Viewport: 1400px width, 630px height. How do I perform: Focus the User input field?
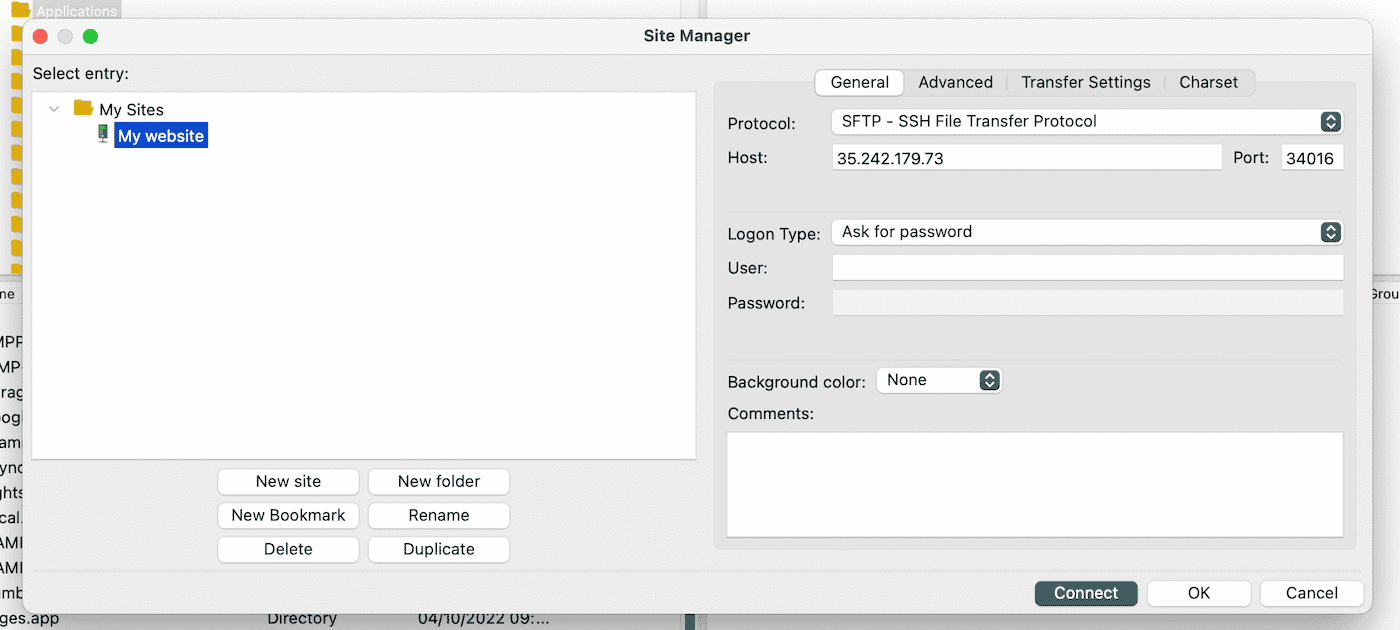[x=1087, y=268]
